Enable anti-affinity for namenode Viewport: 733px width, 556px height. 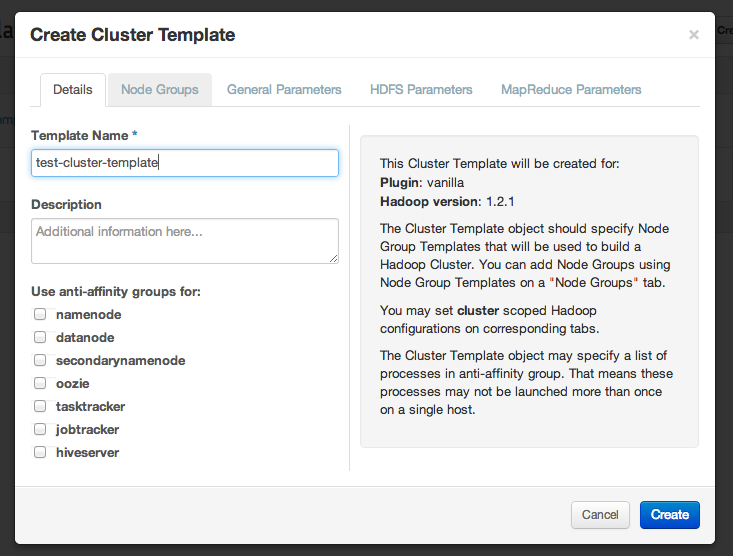point(40,314)
